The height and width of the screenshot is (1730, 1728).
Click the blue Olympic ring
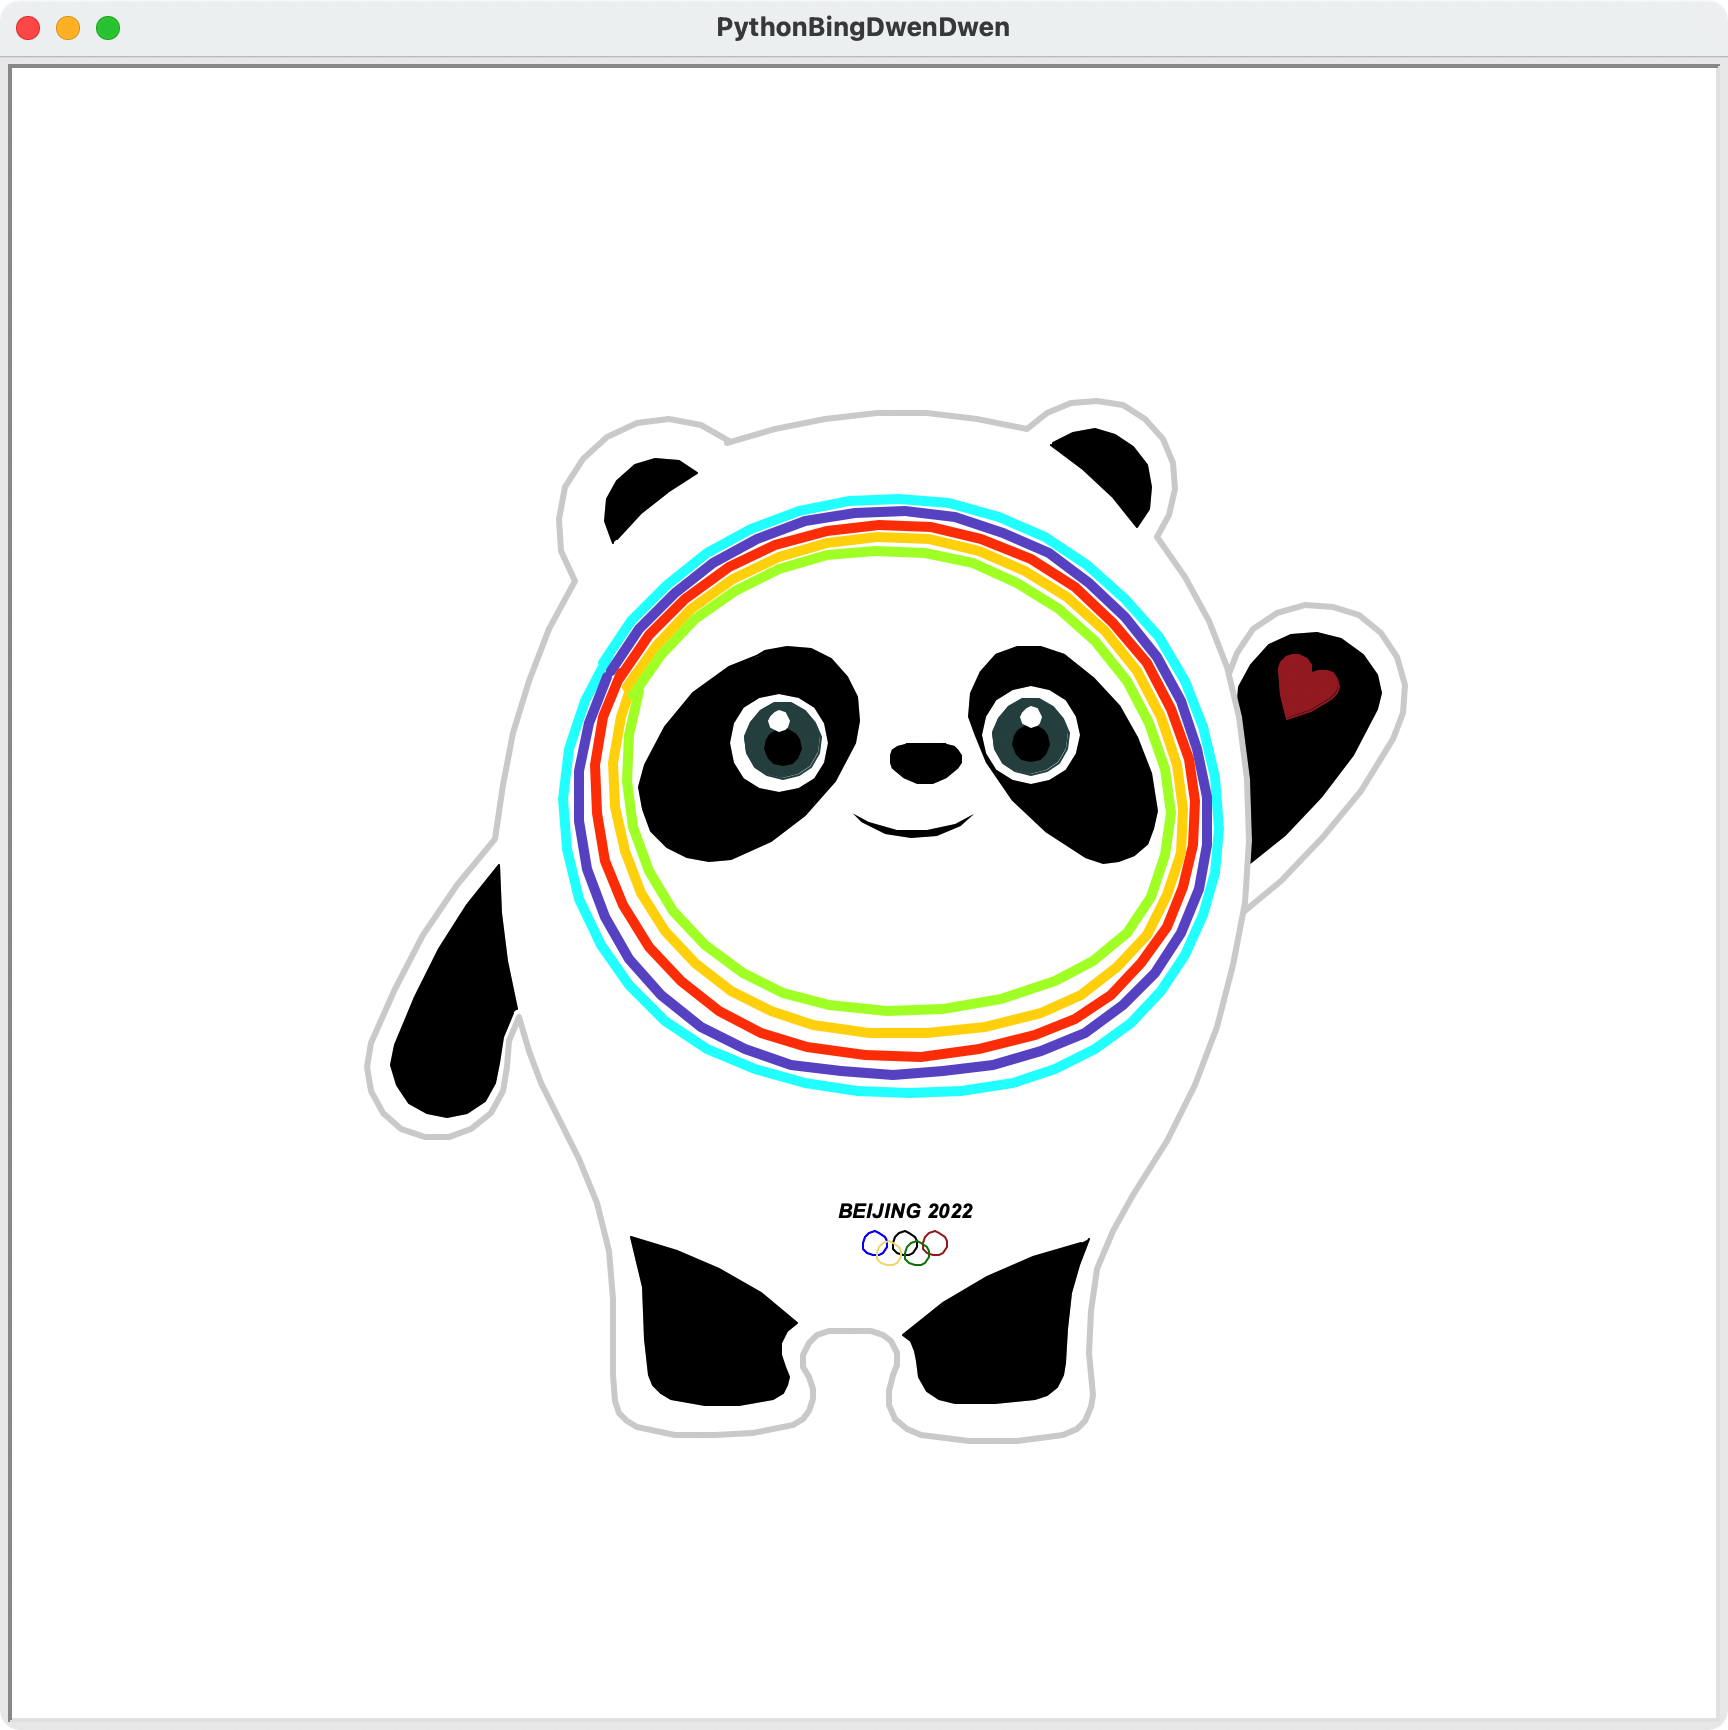(875, 1243)
